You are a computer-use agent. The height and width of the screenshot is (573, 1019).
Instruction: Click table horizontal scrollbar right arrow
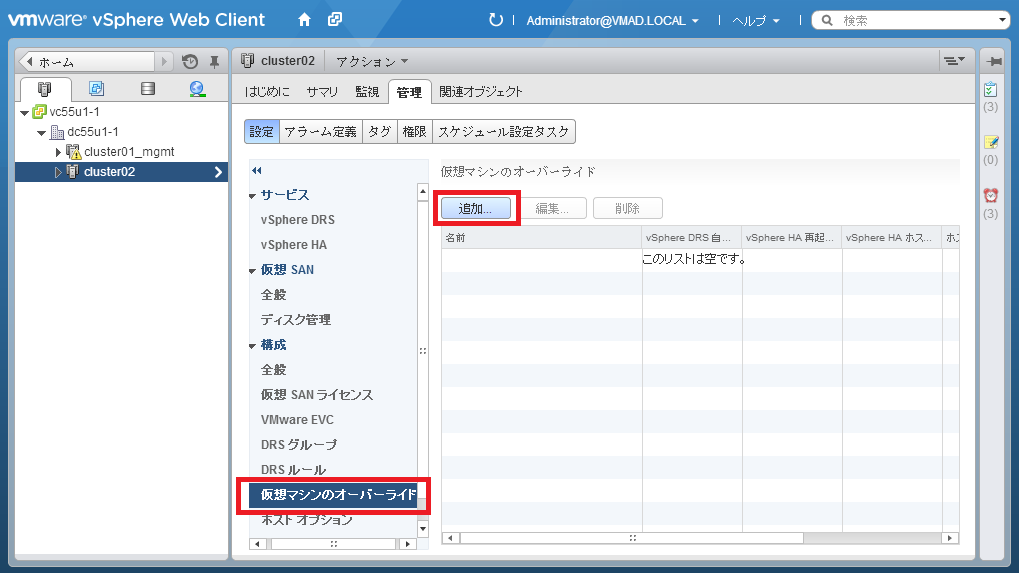(x=950, y=538)
